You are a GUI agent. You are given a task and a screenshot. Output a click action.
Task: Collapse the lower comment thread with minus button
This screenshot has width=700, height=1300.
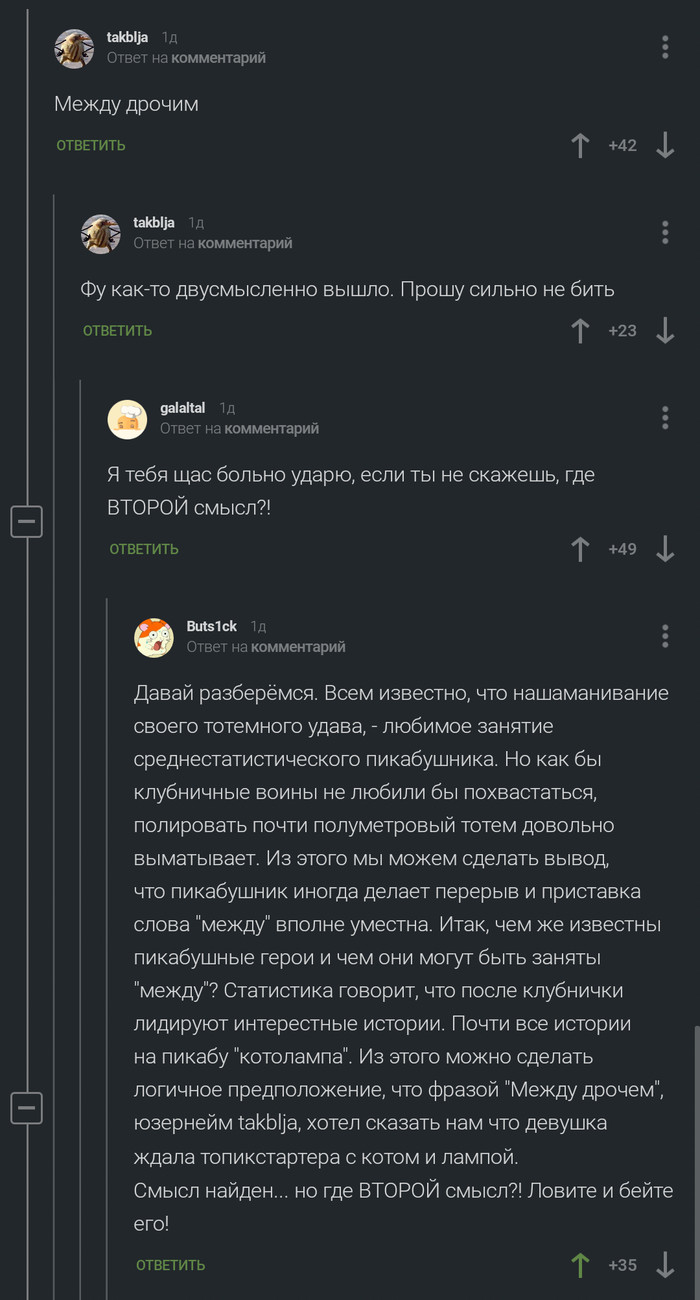click(x=27, y=1108)
